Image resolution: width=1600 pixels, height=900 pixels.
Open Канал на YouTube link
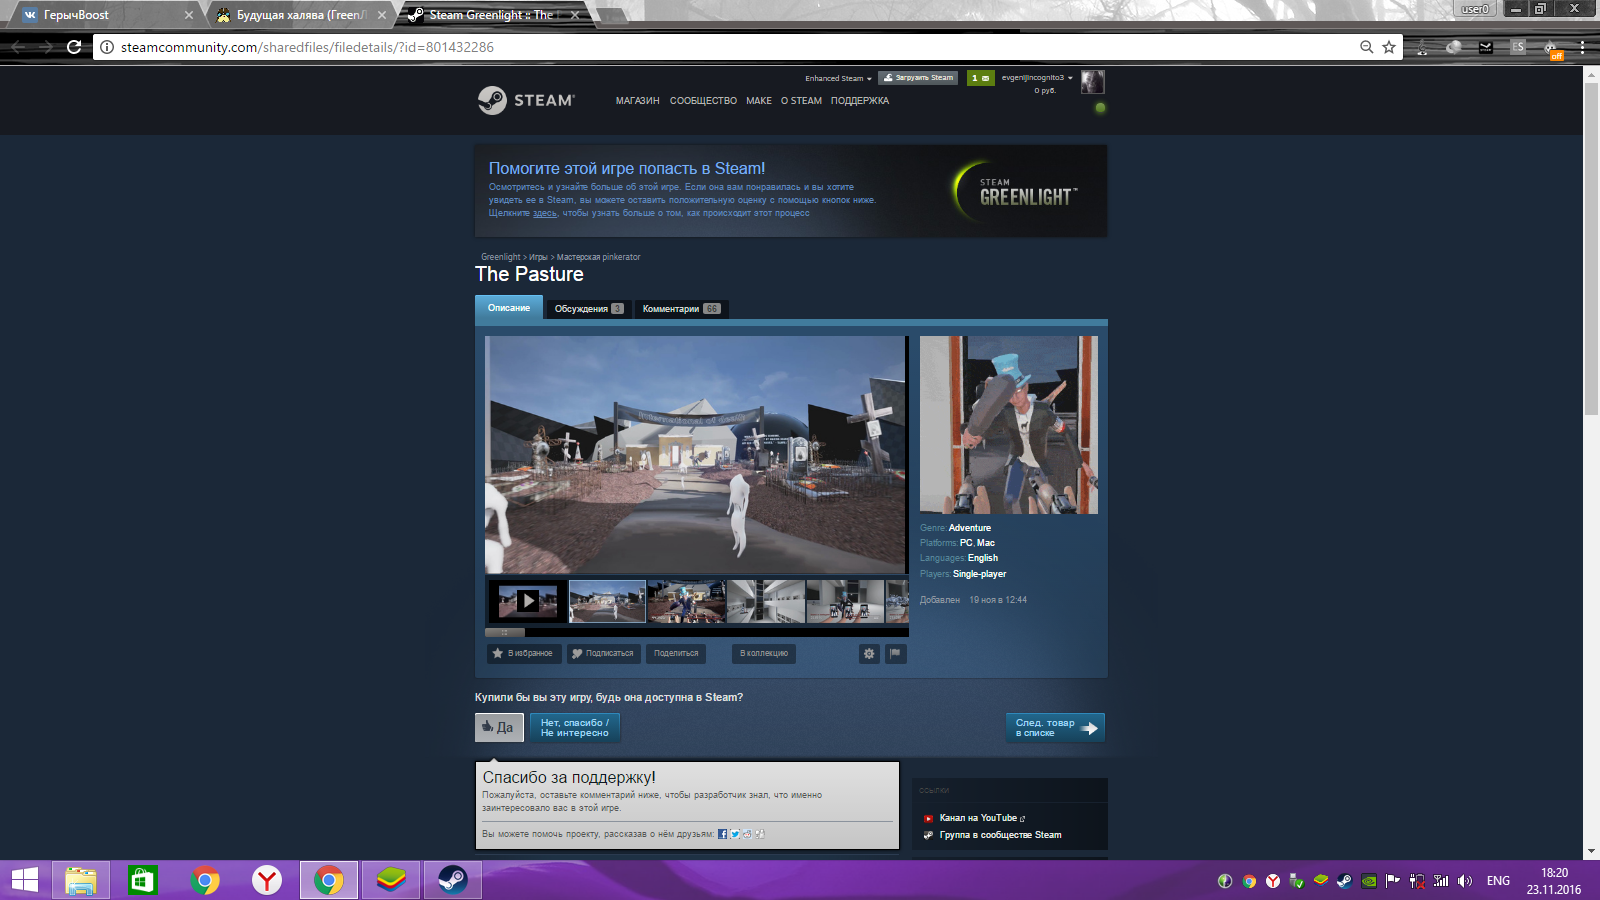point(978,818)
